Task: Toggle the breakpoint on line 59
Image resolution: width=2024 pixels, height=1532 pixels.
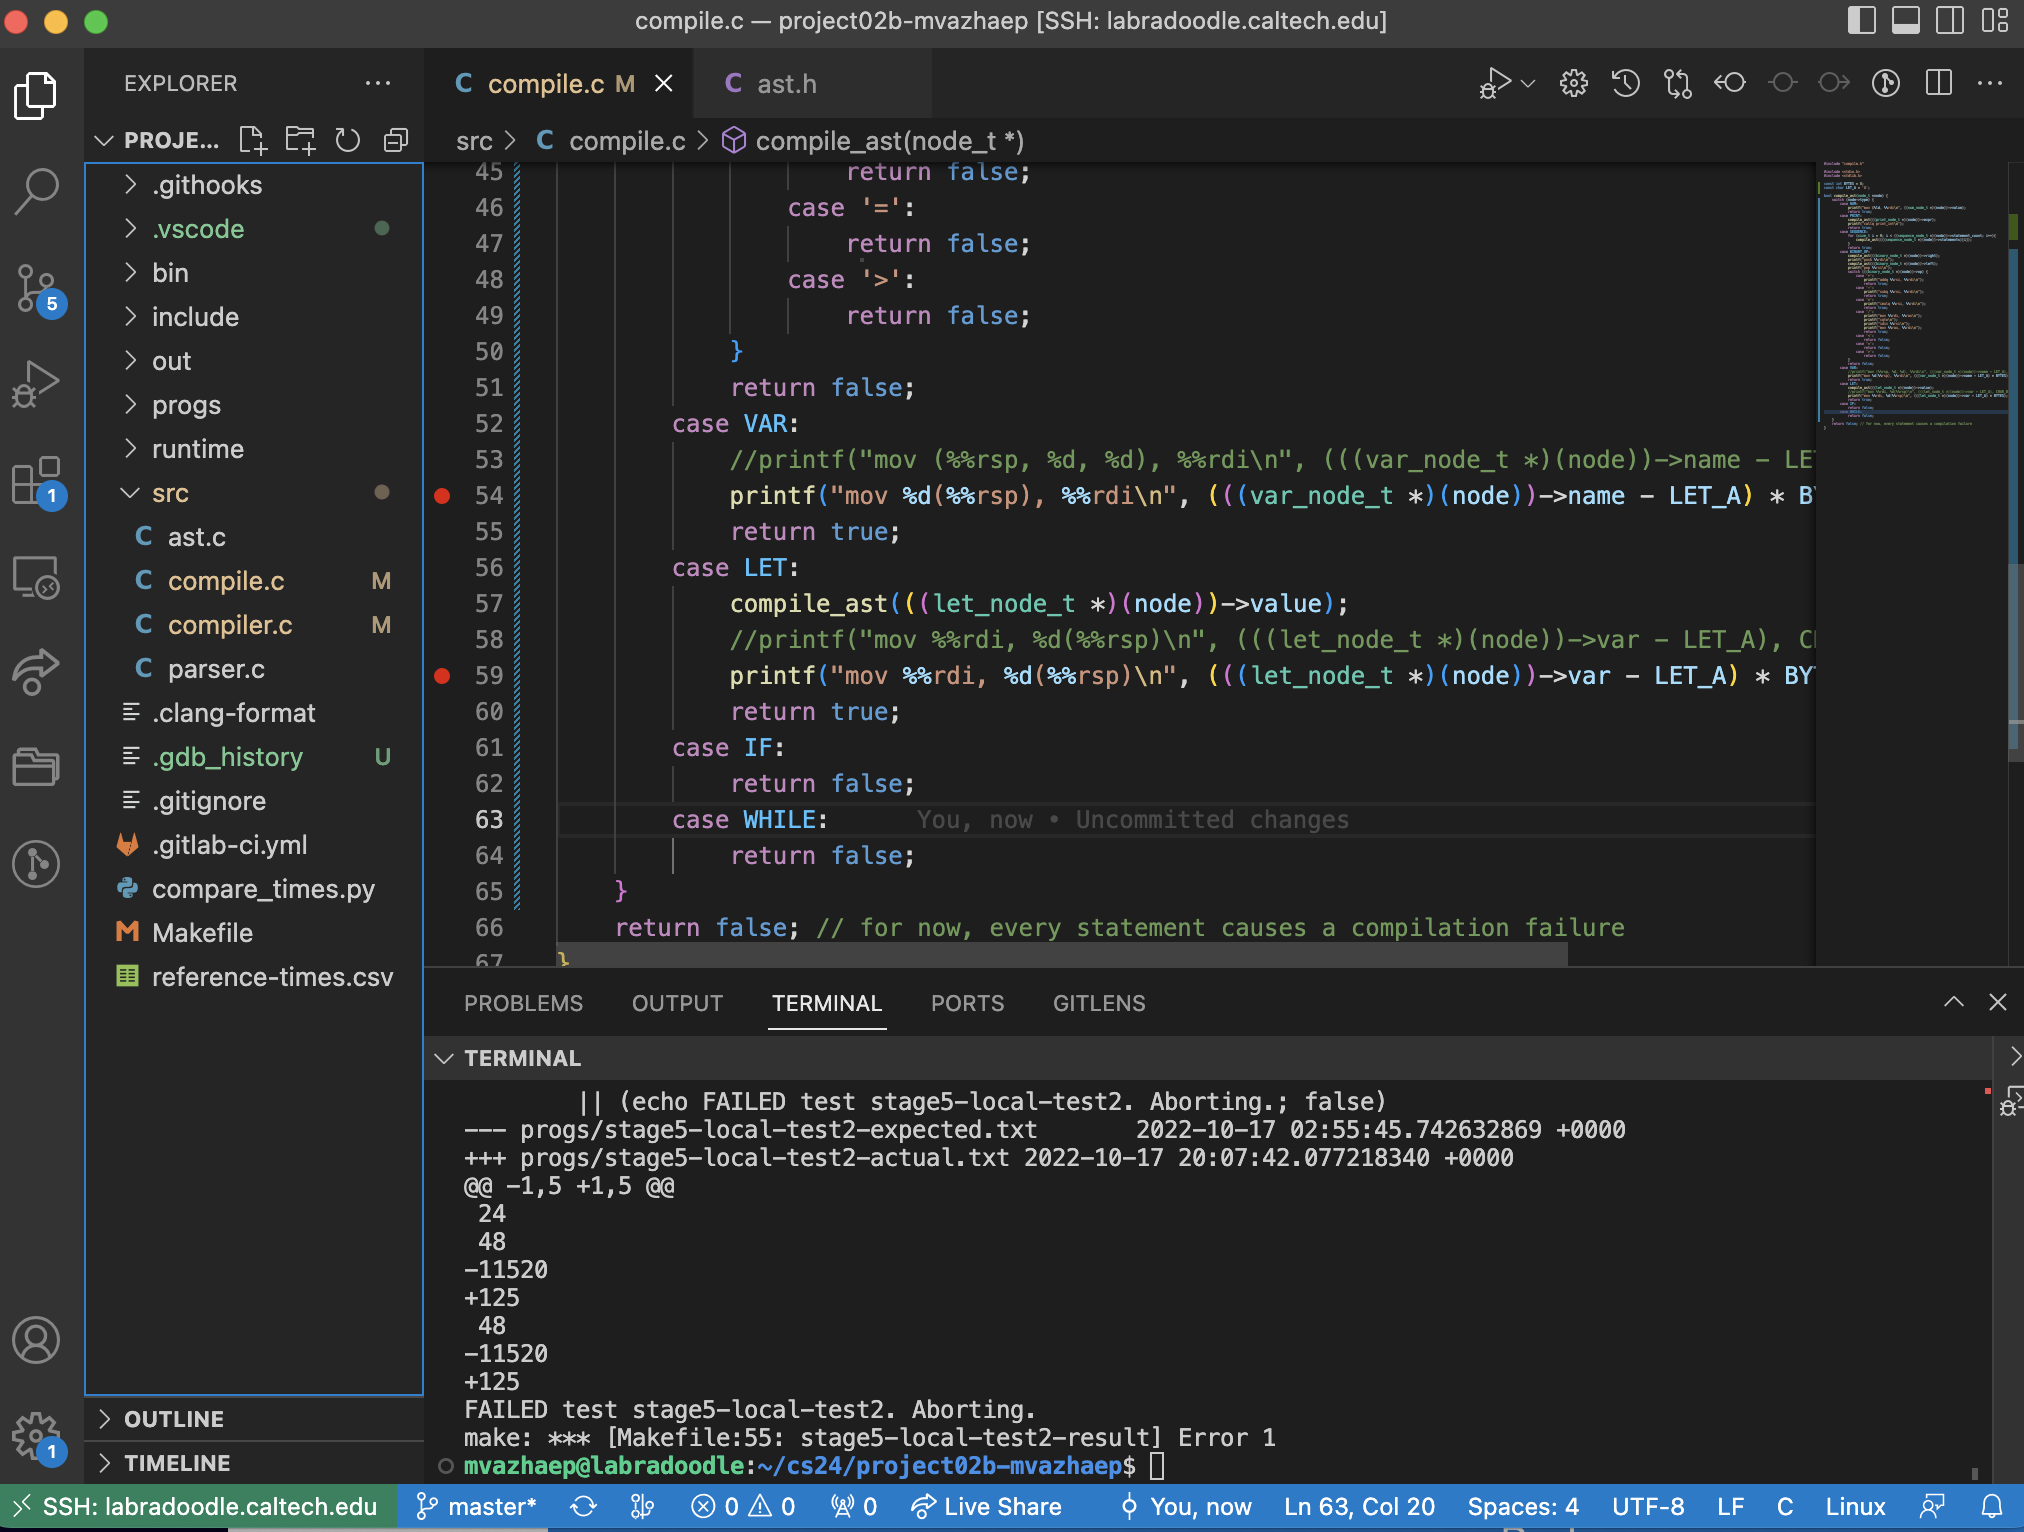Action: pyautogui.click(x=442, y=676)
